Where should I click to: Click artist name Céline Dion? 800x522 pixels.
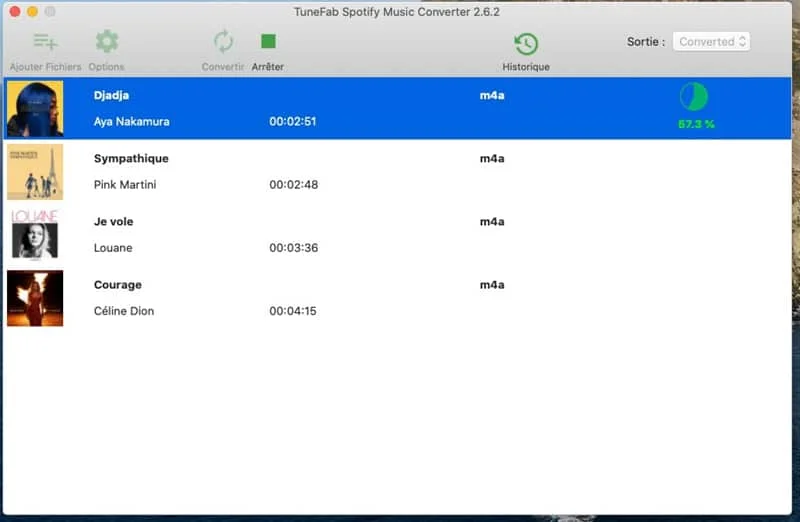click(124, 311)
